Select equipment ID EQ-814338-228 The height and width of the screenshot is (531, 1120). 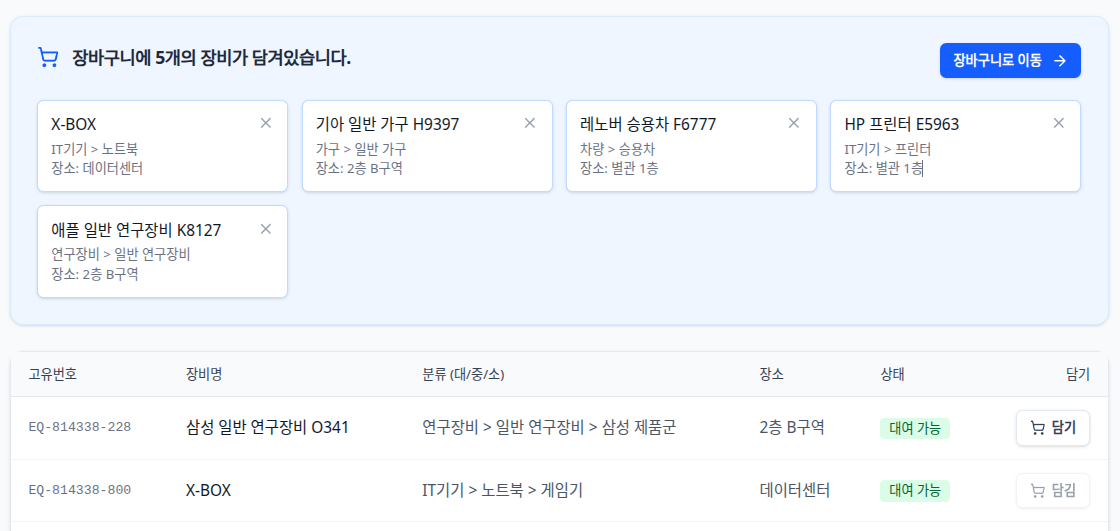click(x=80, y=427)
